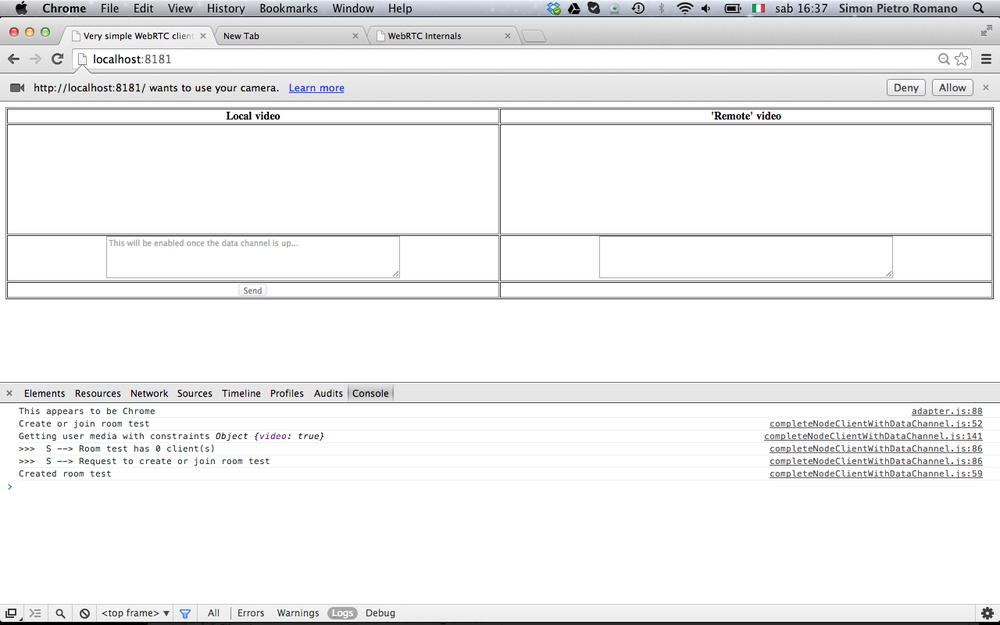This screenshot has height=625, width=1000.
Task: Click the page reload icon in the toolbar
Action: (57, 59)
